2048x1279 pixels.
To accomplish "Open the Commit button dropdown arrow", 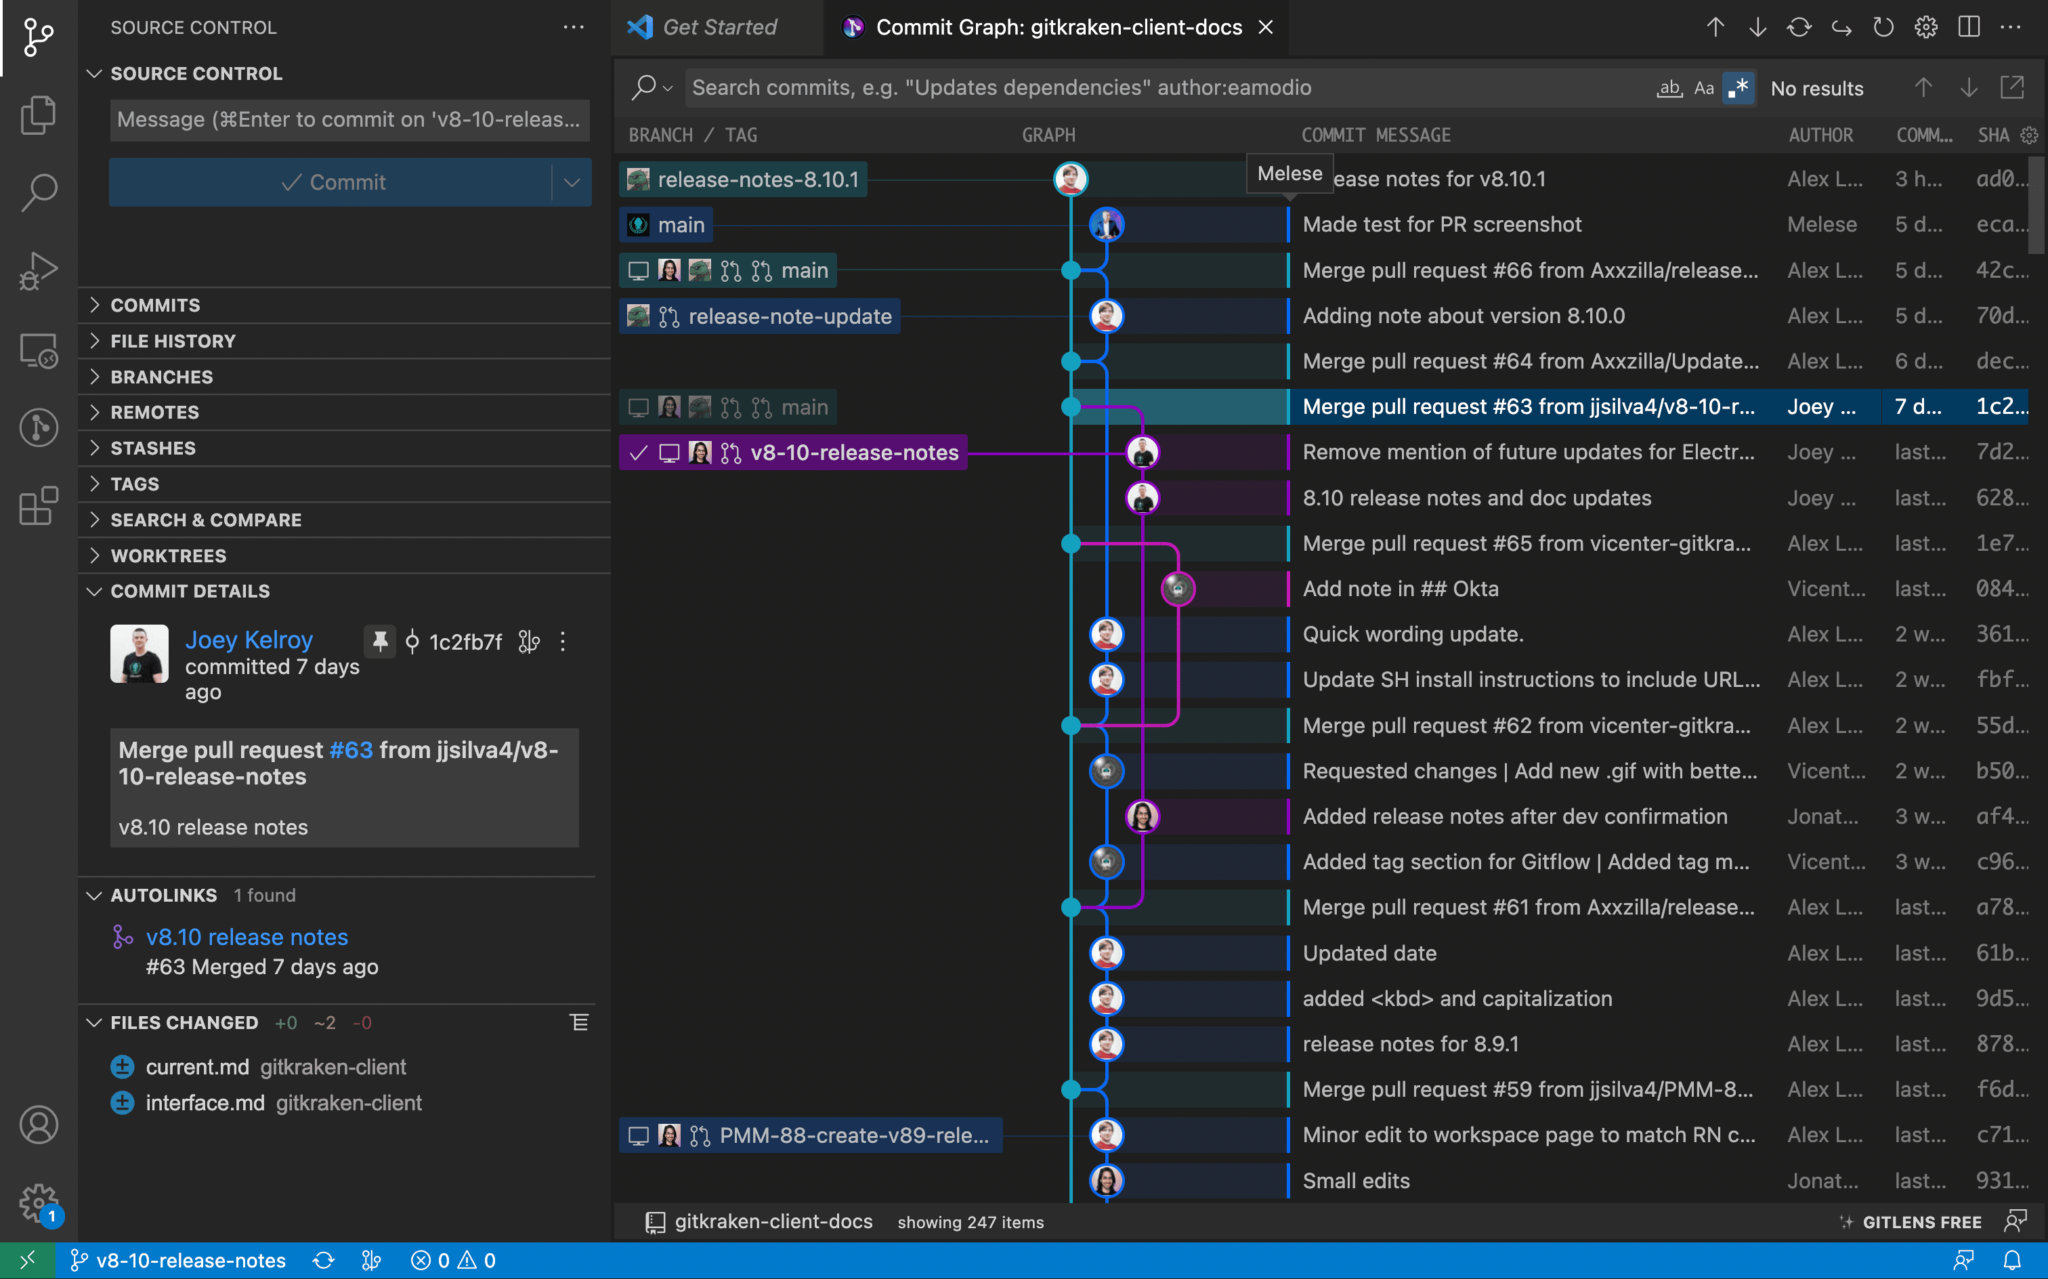I will pos(571,182).
